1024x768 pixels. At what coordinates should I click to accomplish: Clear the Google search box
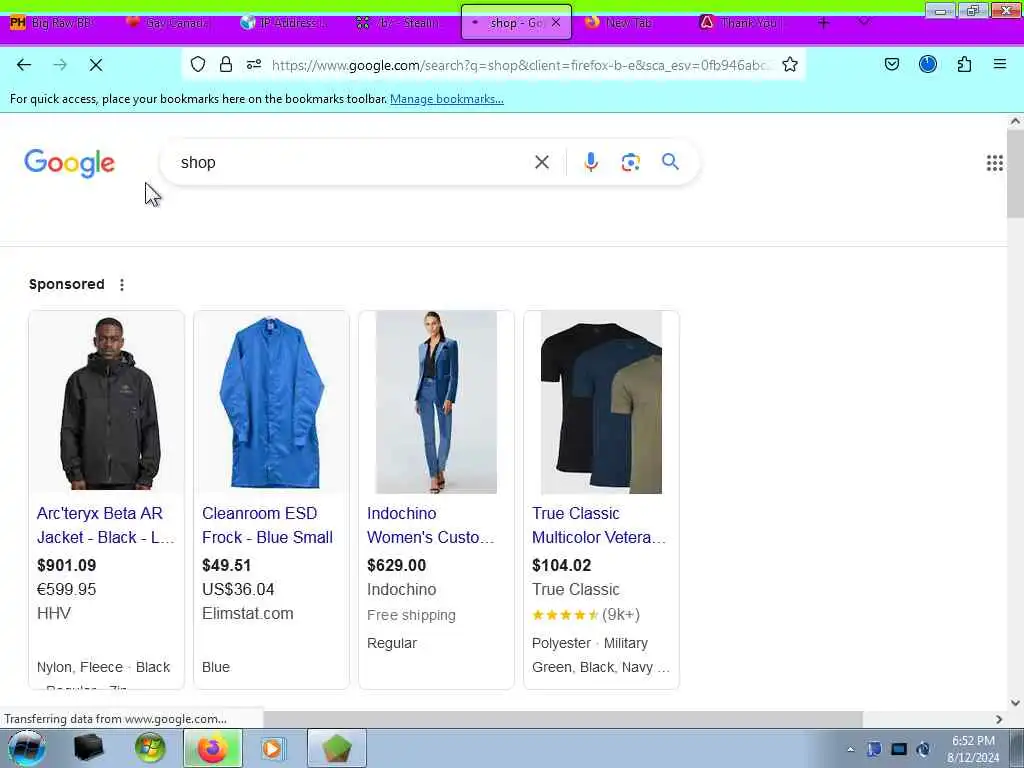point(542,162)
